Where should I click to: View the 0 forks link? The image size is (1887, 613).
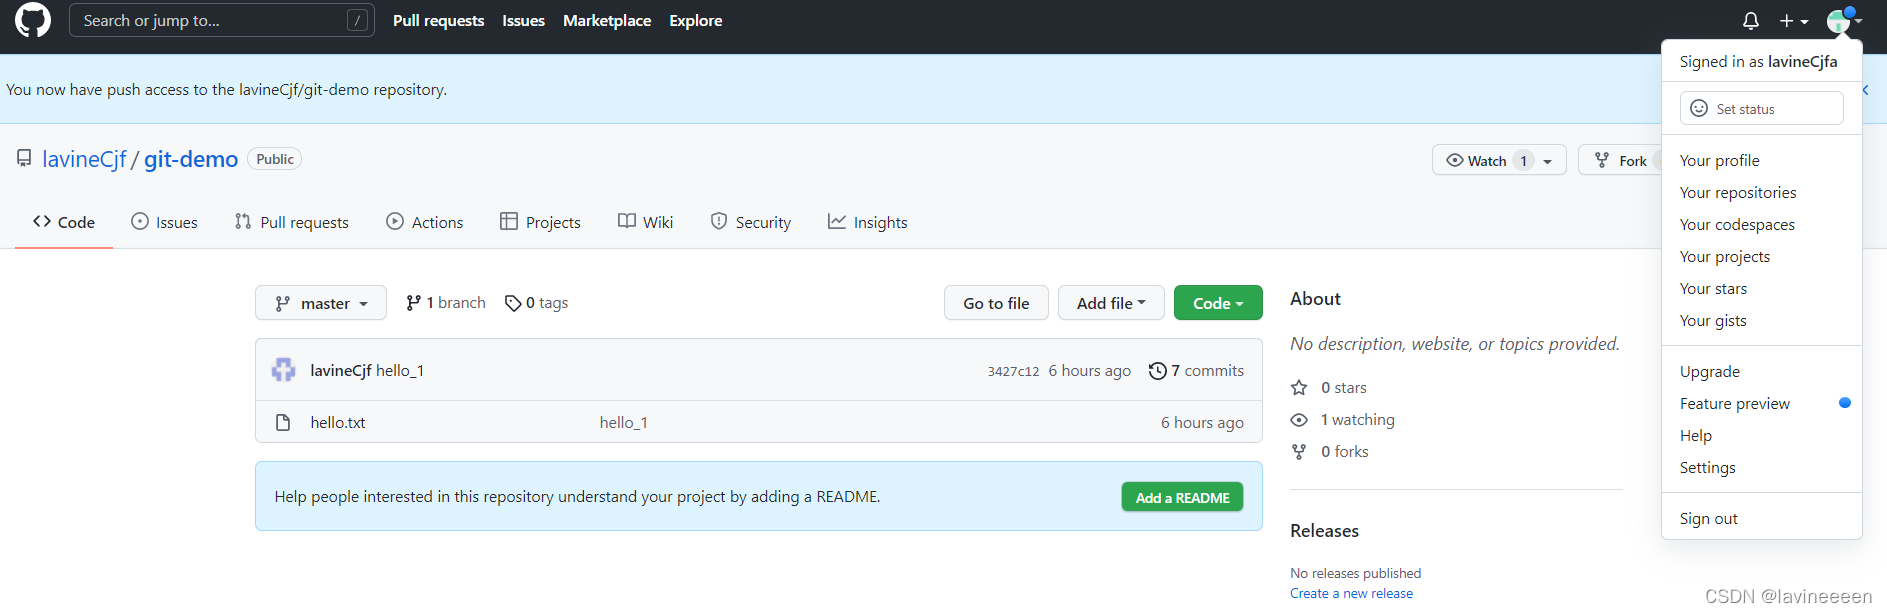point(1330,451)
